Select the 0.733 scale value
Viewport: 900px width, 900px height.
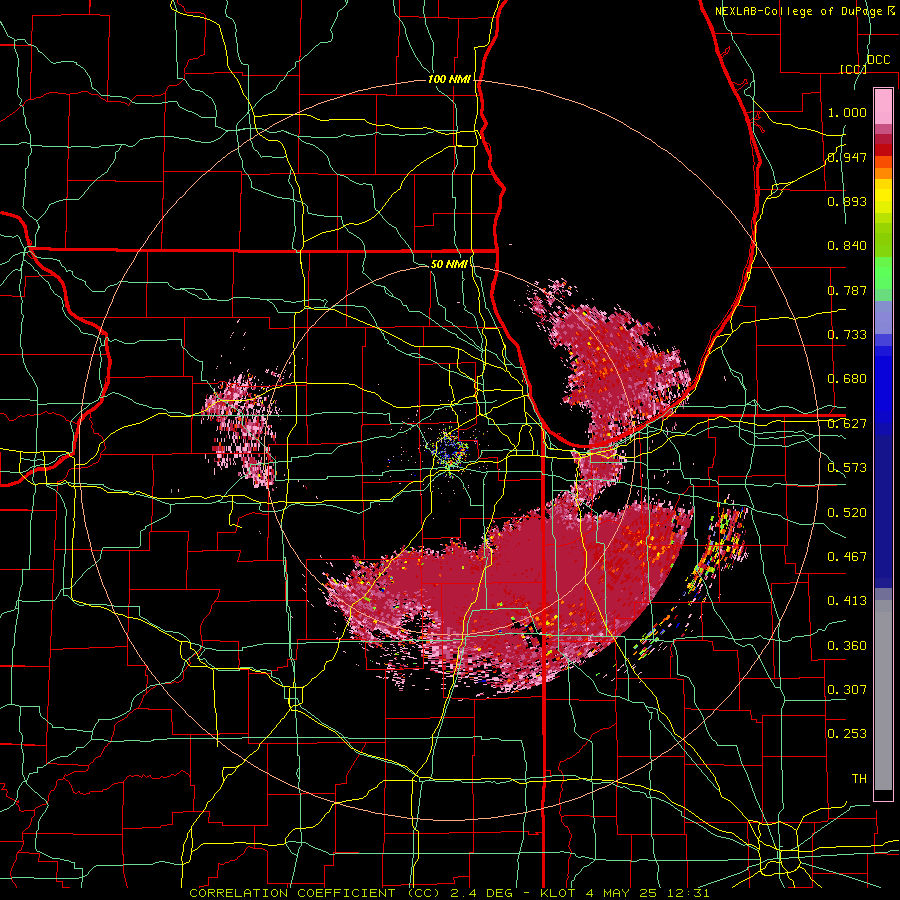847,335
